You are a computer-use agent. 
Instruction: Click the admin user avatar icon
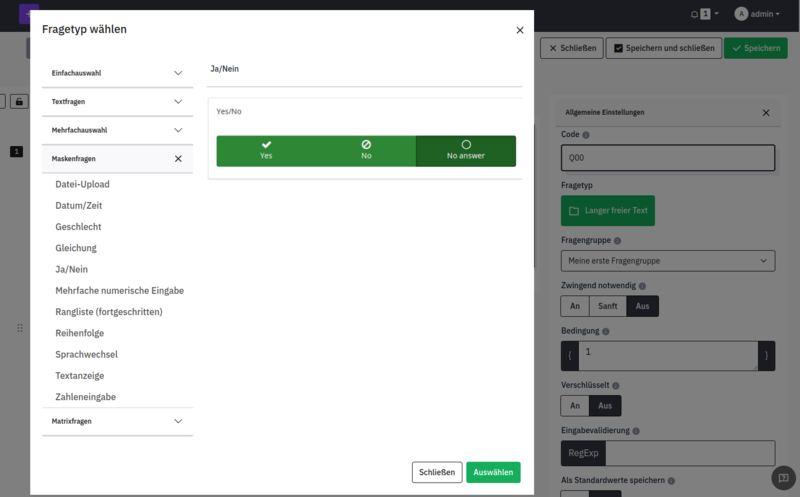(741, 14)
